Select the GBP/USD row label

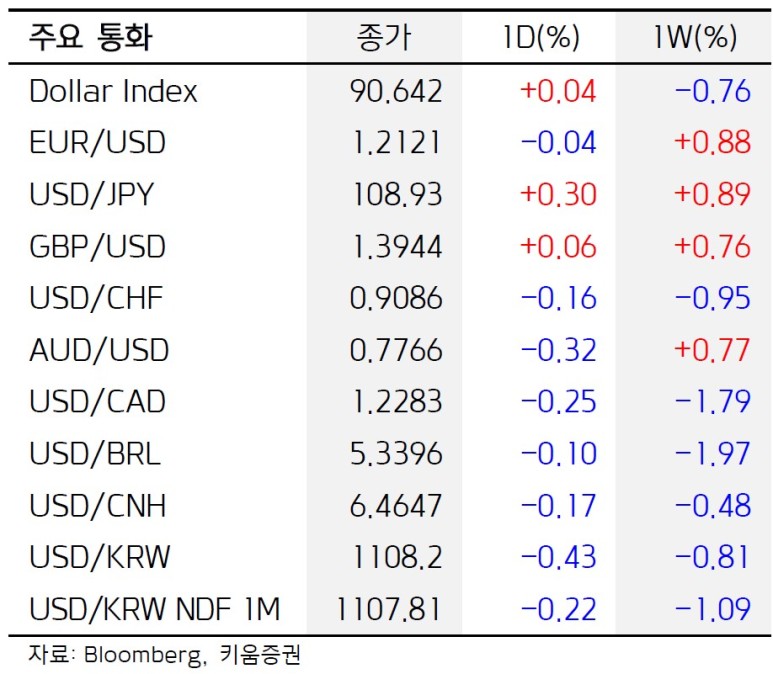point(97,246)
